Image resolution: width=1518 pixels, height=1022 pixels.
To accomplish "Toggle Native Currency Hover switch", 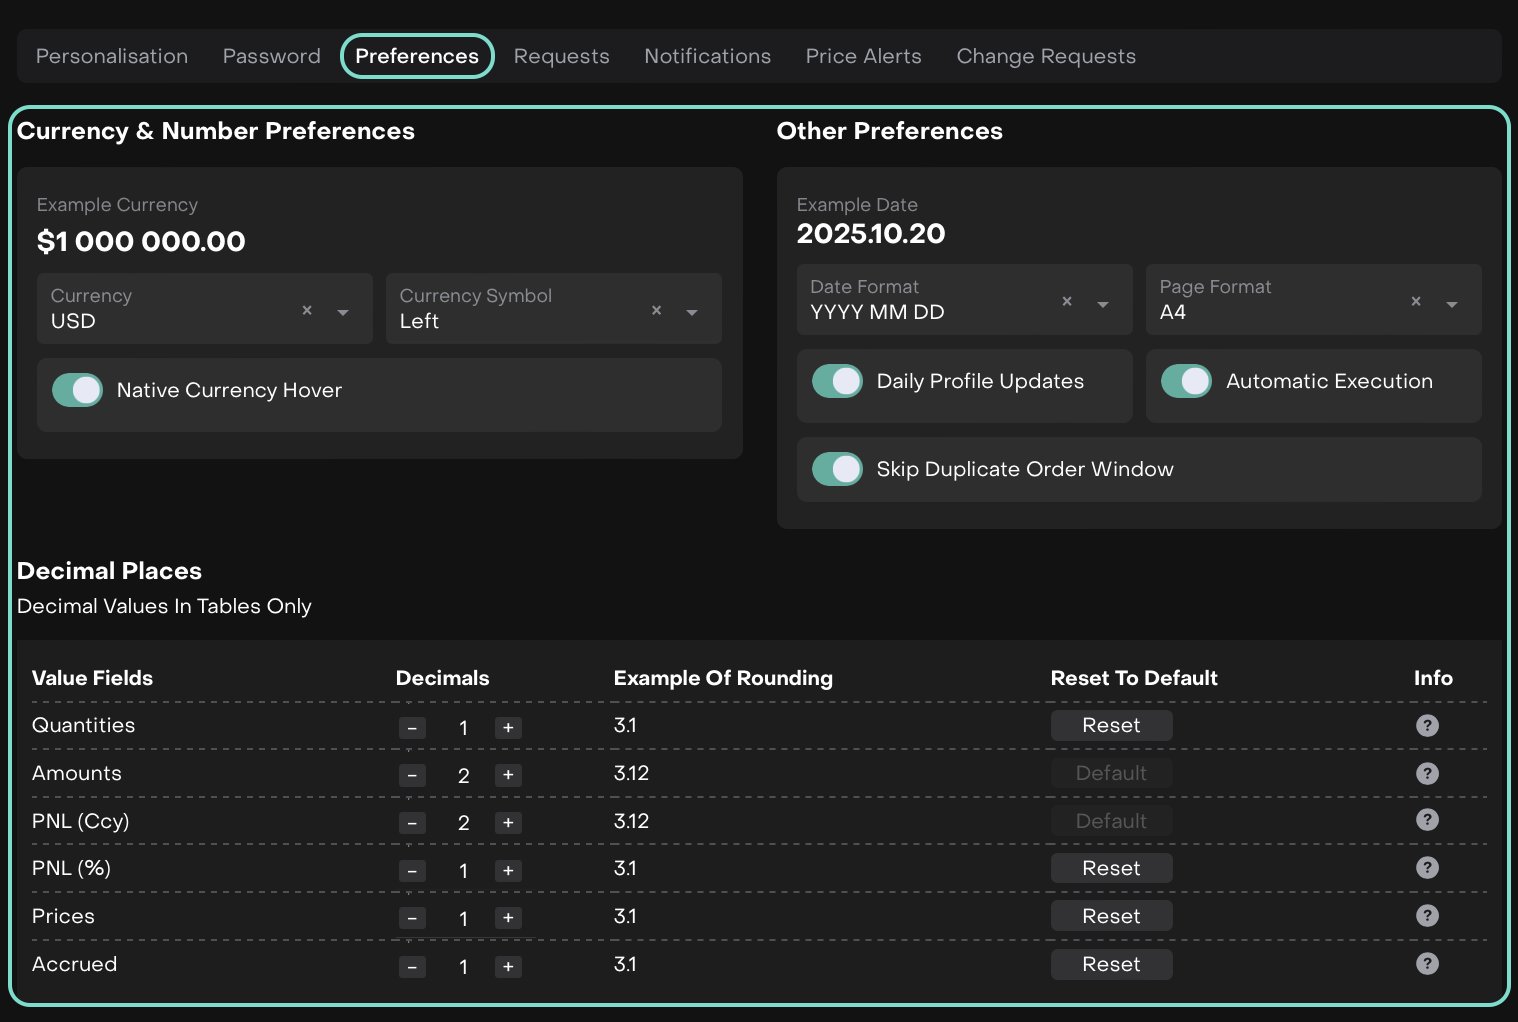I will tap(78, 390).
